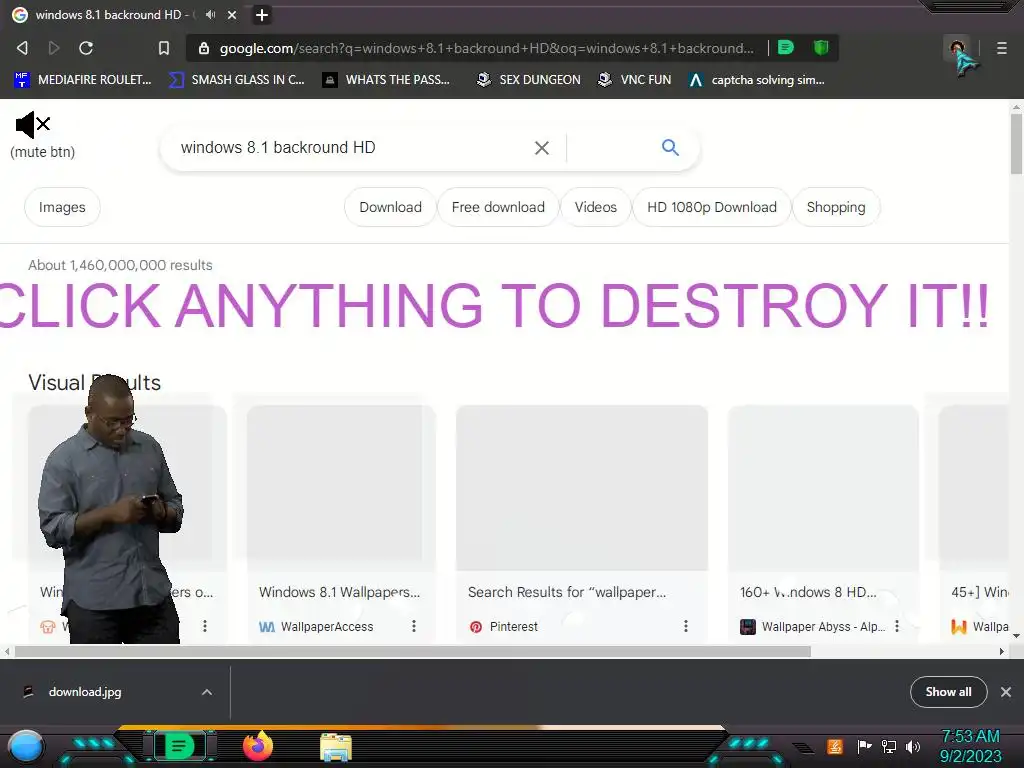This screenshot has width=1024, height=768.
Task: View site info via lock icon
Action: pos(204,48)
